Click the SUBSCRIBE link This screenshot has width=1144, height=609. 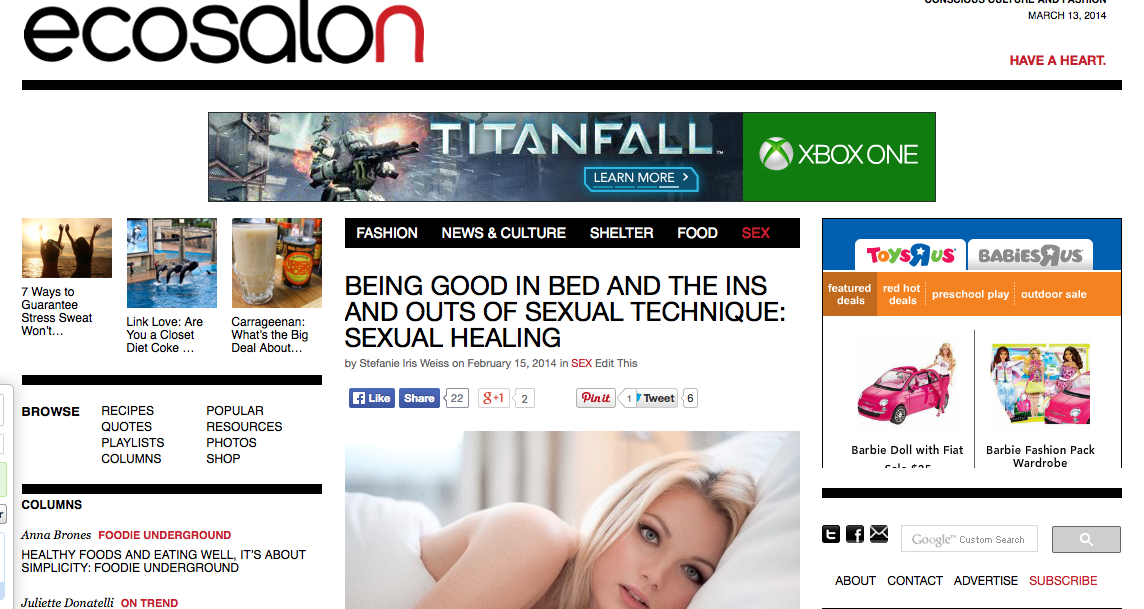point(1063,581)
